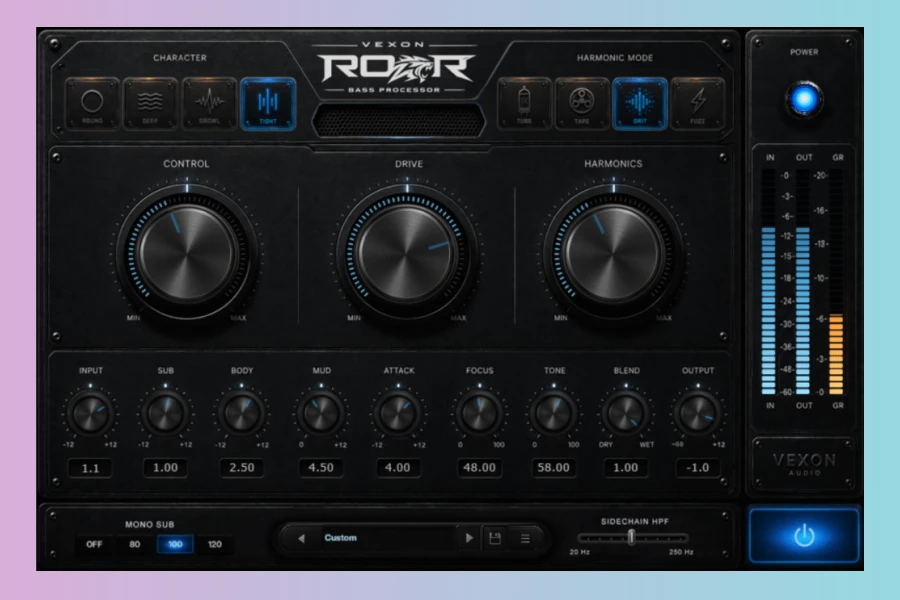Click the Focus small knob
The width and height of the screenshot is (900, 600).
479,413
